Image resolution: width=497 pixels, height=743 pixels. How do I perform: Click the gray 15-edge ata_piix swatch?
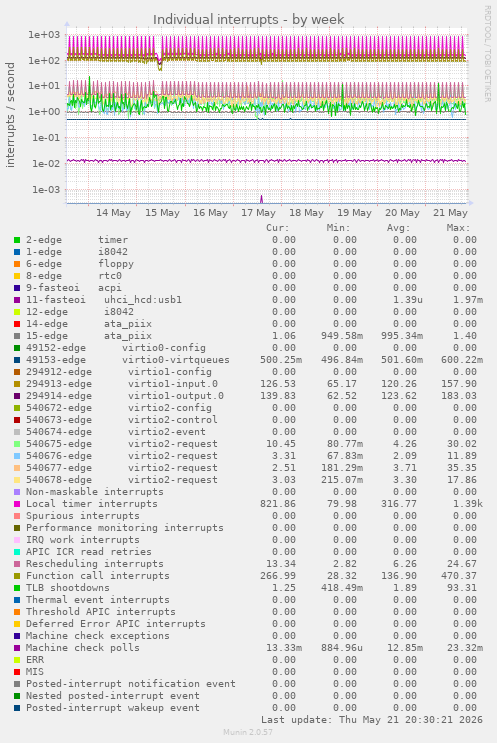click(x=17, y=336)
